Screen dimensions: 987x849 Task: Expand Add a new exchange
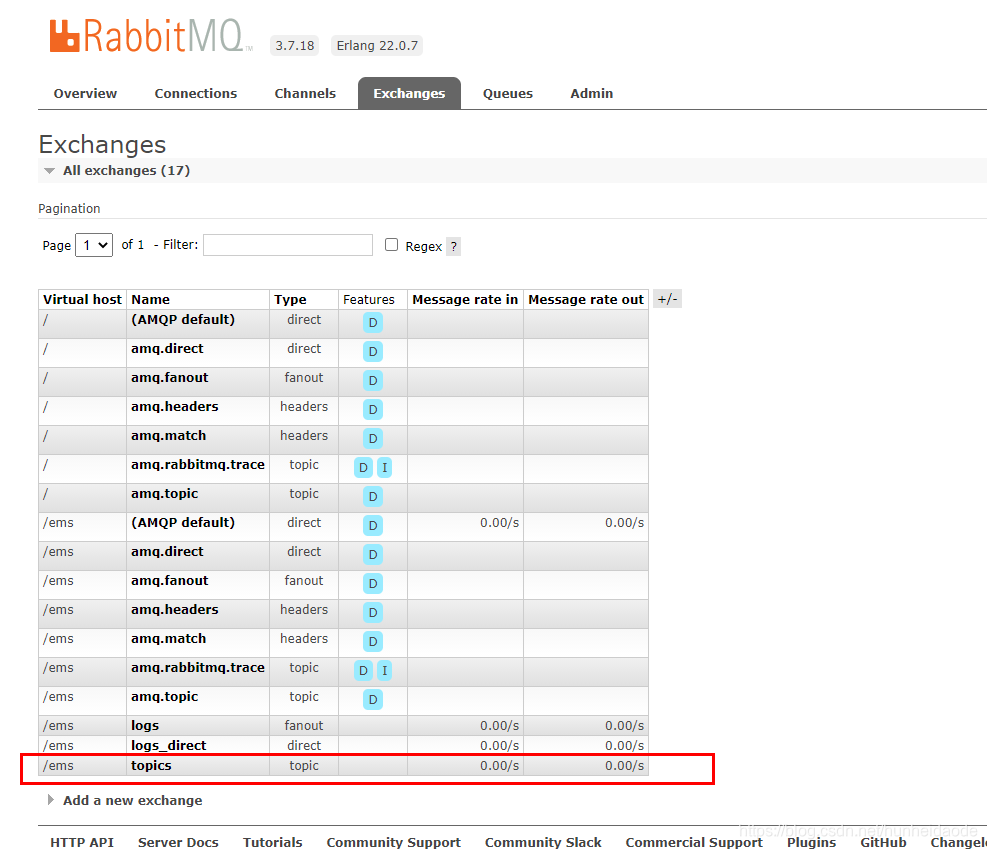pos(131,800)
